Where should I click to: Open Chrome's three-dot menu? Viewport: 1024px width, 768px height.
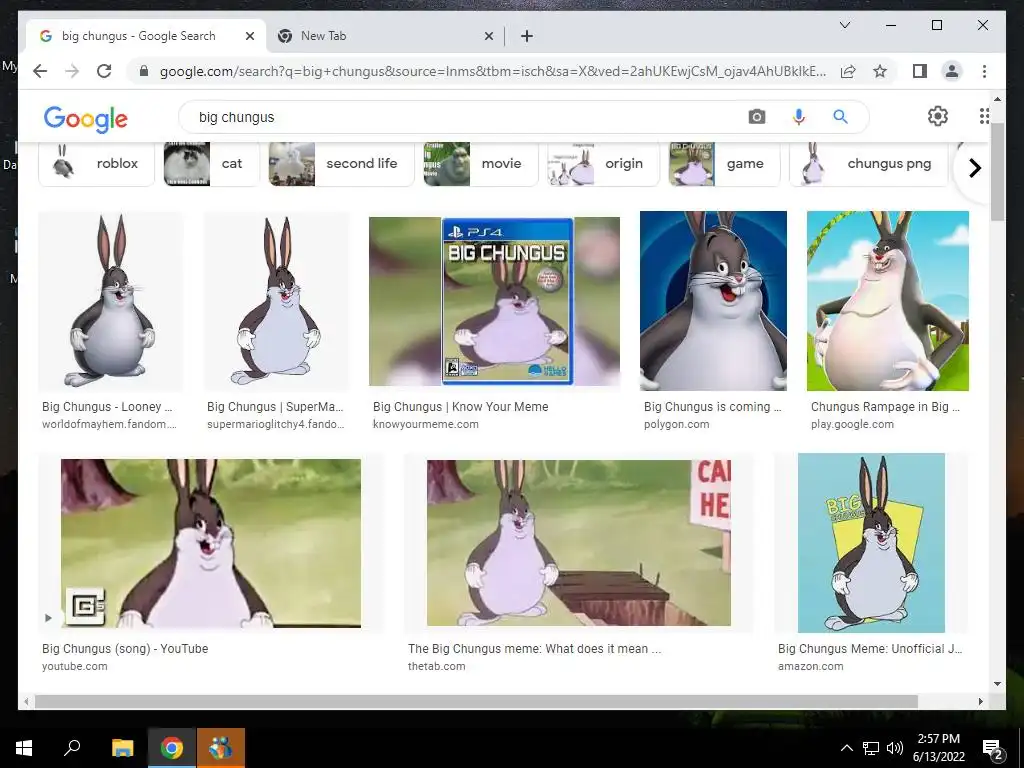984,71
